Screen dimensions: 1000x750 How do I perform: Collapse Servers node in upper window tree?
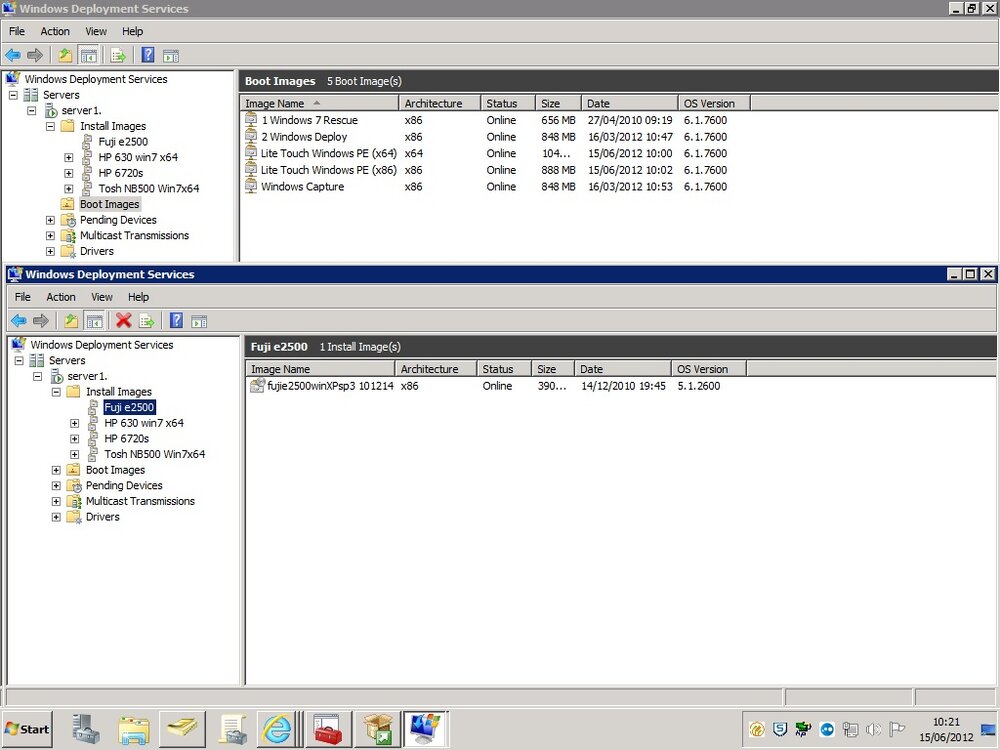click(x=13, y=95)
